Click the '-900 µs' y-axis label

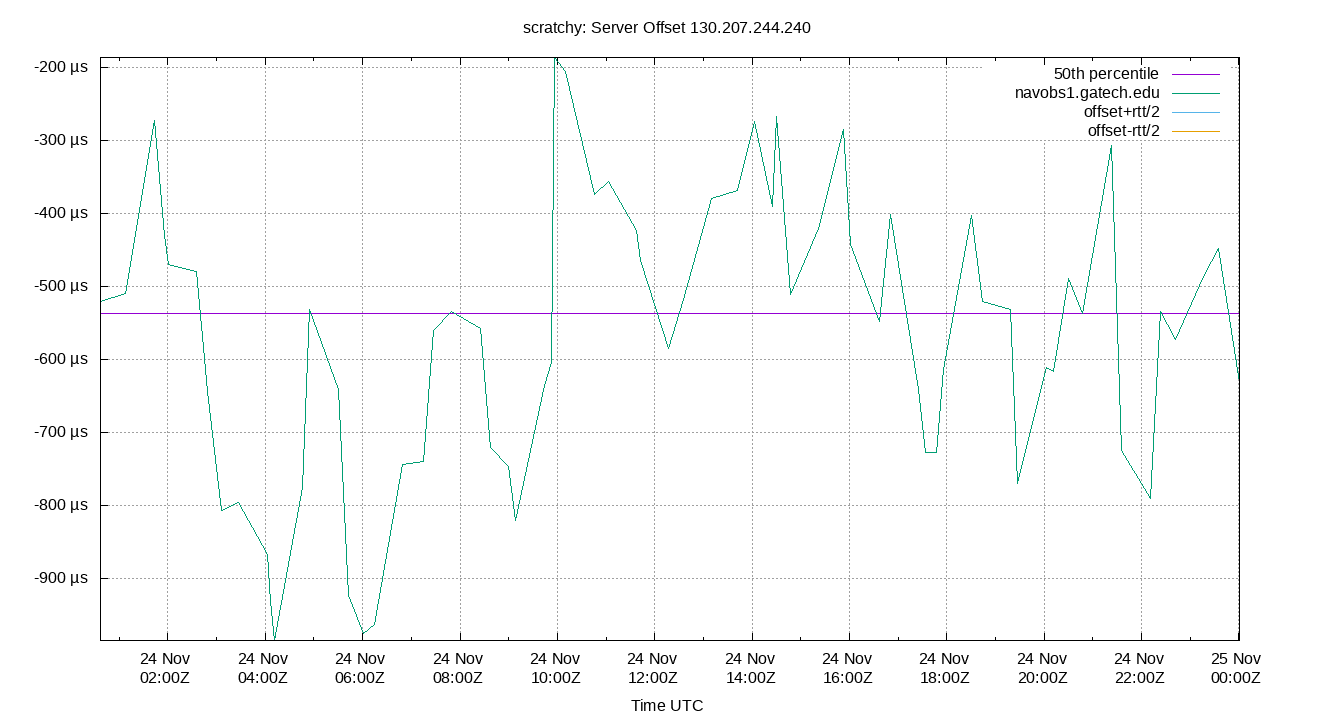point(61,578)
